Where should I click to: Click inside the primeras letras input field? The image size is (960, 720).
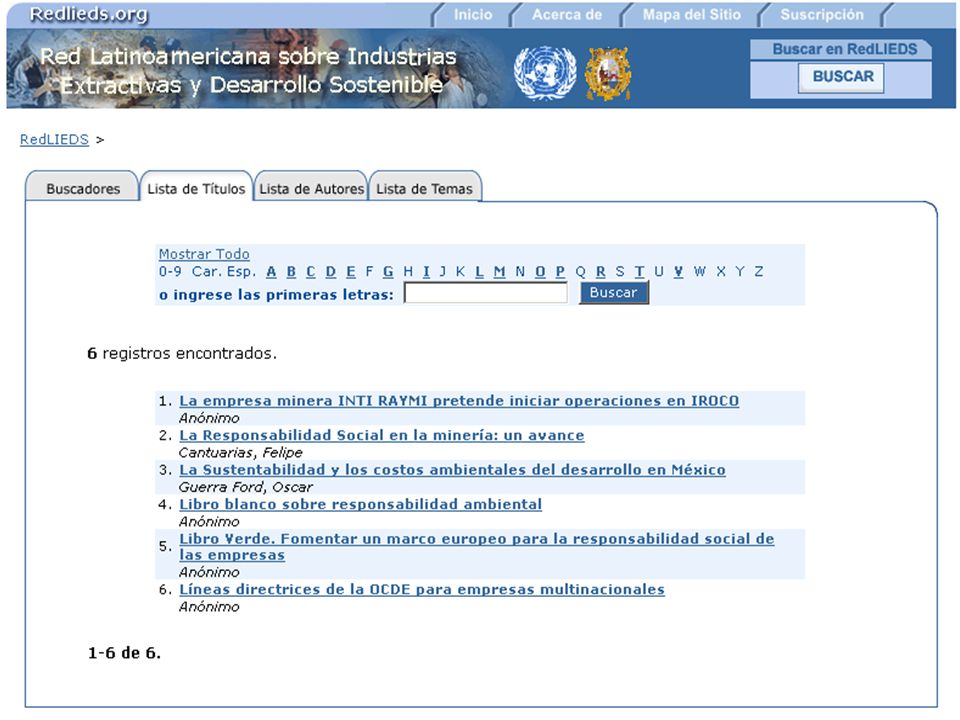click(x=486, y=293)
